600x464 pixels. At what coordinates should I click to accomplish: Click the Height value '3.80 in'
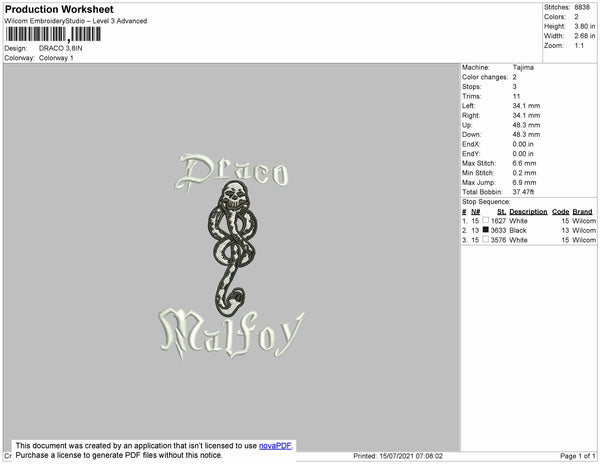click(584, 26)
